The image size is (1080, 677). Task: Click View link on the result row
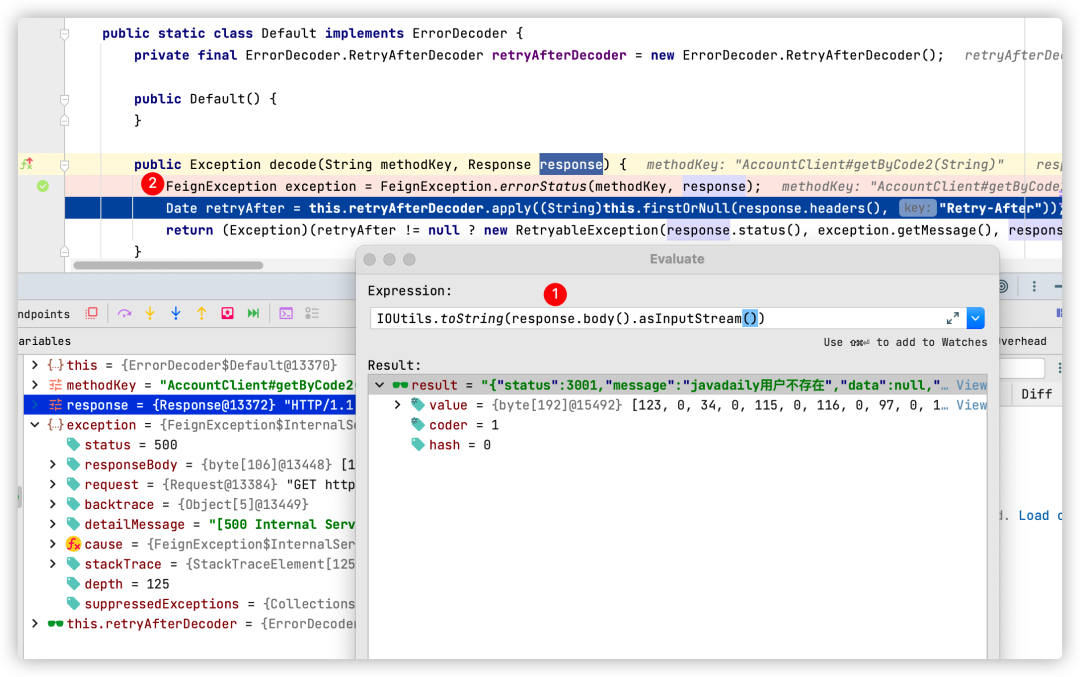(971, 385)
